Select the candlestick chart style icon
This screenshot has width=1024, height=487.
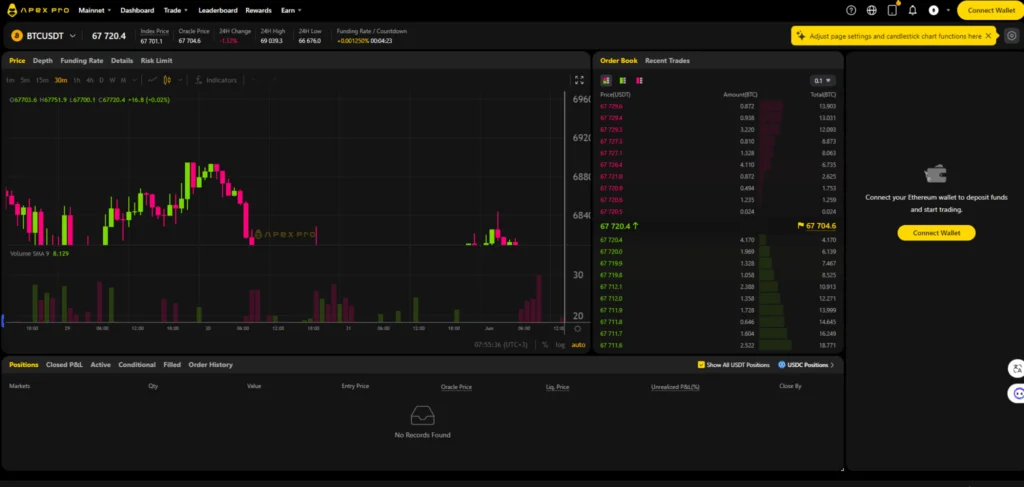tap(167, 80)
